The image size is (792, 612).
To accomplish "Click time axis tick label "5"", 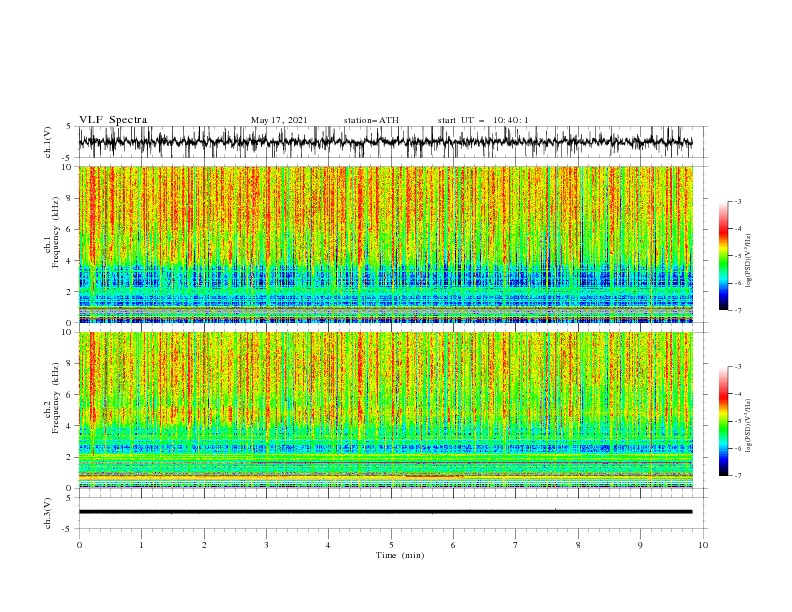I will (391, 545).
